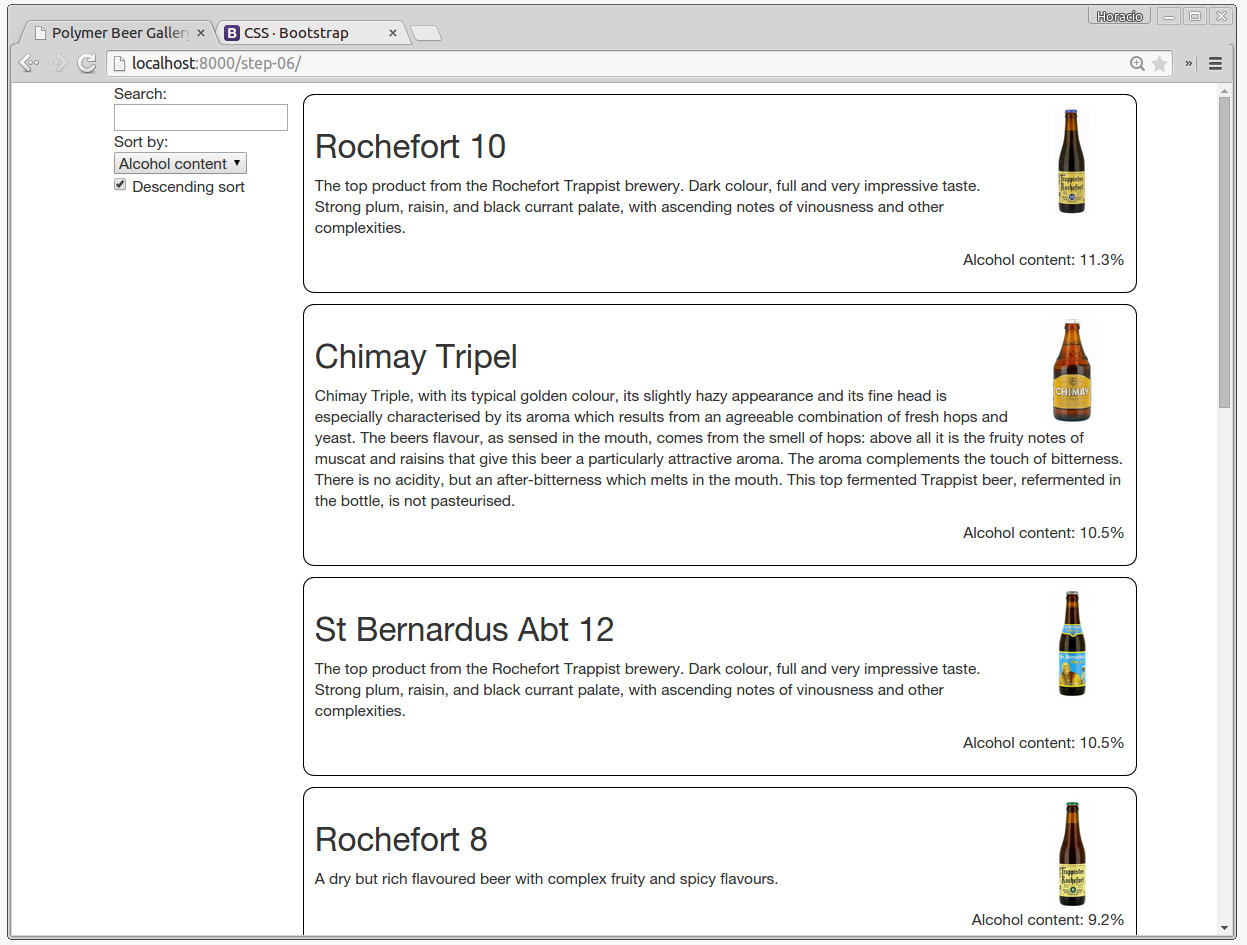Focus the Search input field
The image size is (1247, 945).
201,118
